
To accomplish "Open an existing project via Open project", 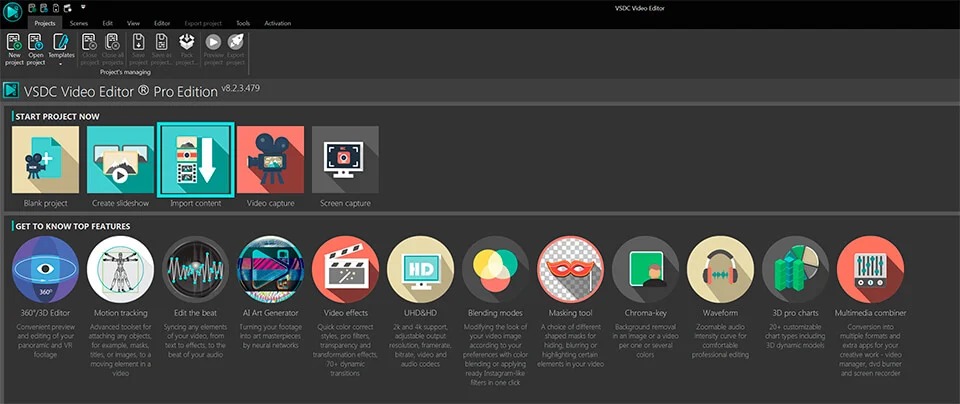I will pos(36,49).
